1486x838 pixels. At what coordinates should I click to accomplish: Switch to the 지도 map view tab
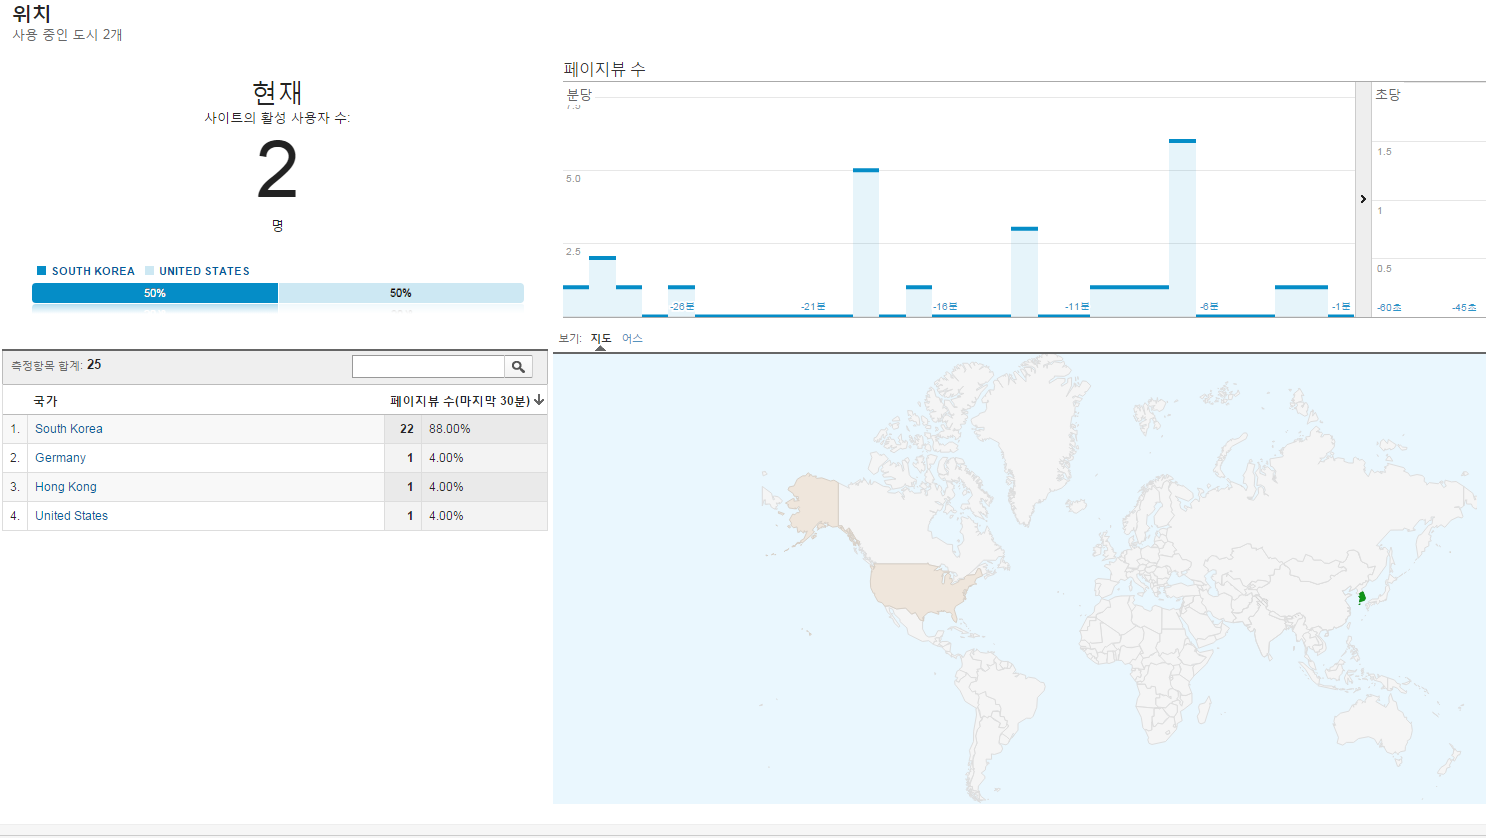pos(600,339)
